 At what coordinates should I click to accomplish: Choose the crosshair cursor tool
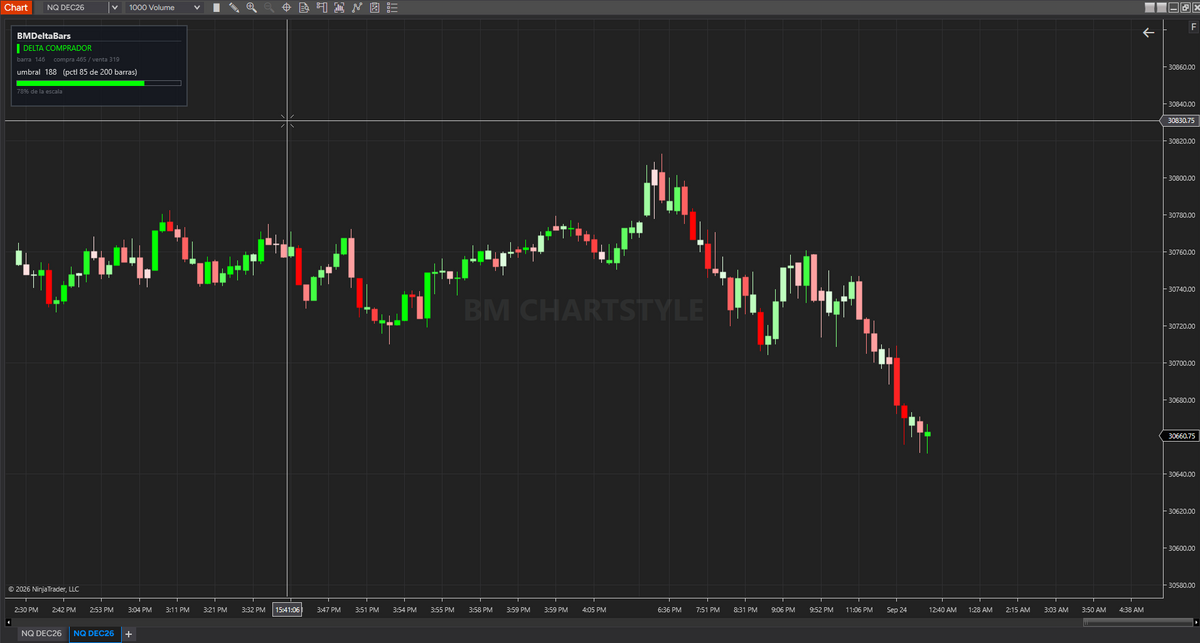tap(286, 7)
